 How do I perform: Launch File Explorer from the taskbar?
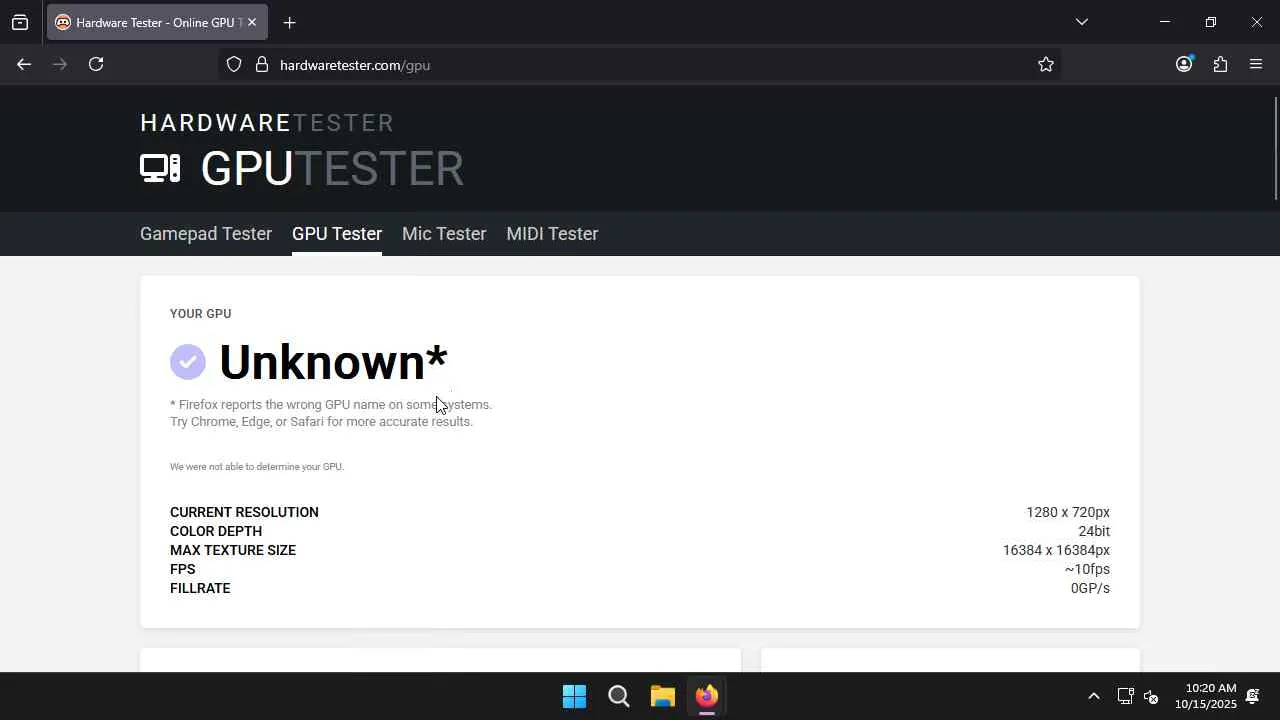click(662, 696)
